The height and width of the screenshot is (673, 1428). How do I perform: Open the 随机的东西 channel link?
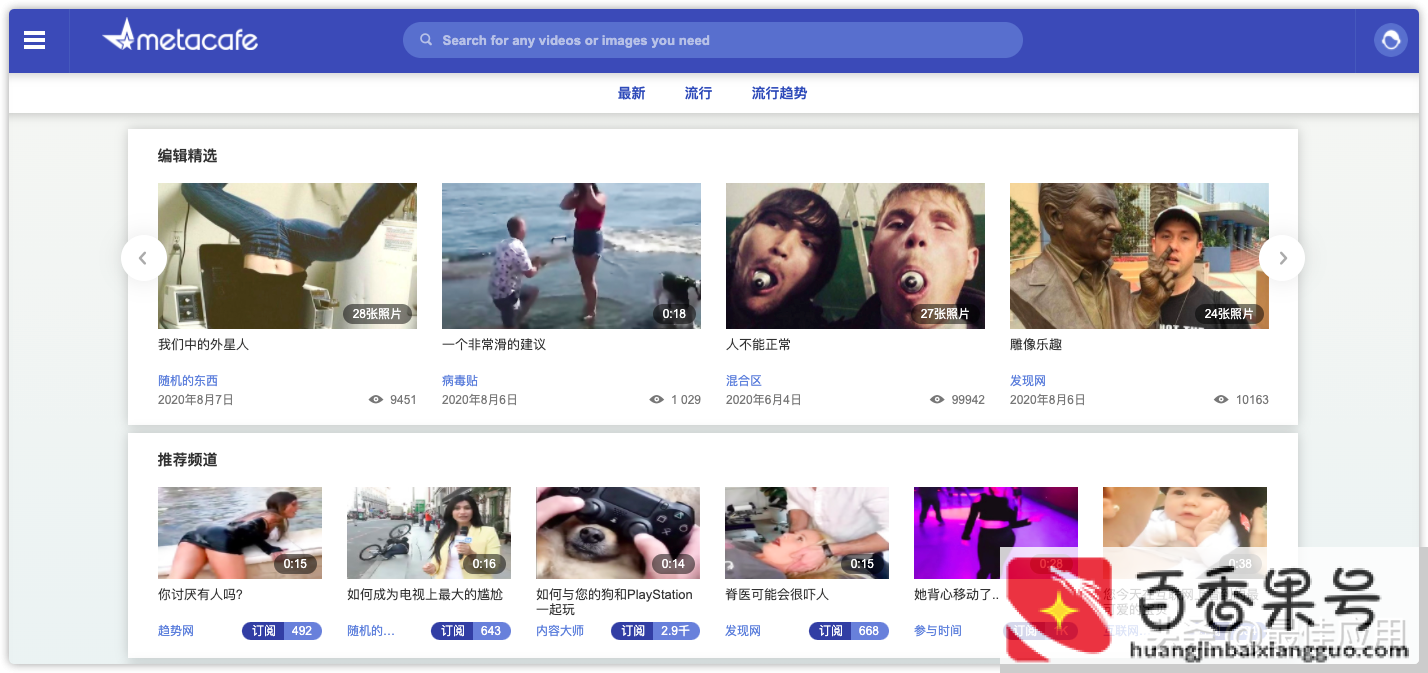tap(188, 381)
